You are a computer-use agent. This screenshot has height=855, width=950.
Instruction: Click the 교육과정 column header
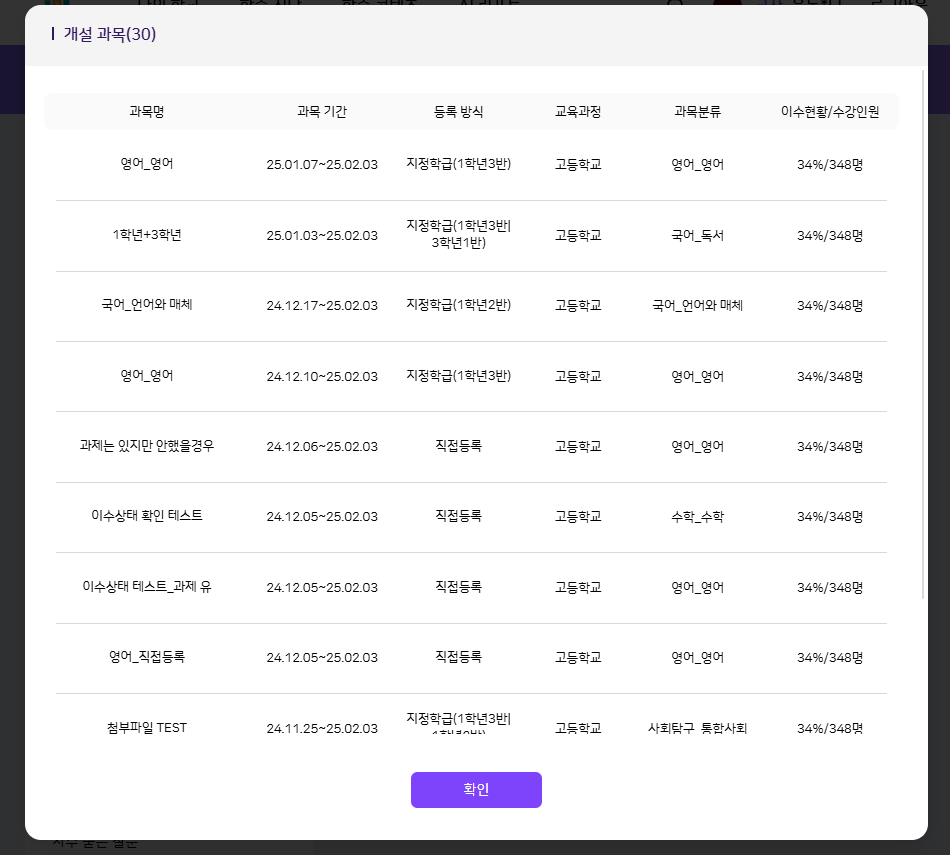pos(578,112)
